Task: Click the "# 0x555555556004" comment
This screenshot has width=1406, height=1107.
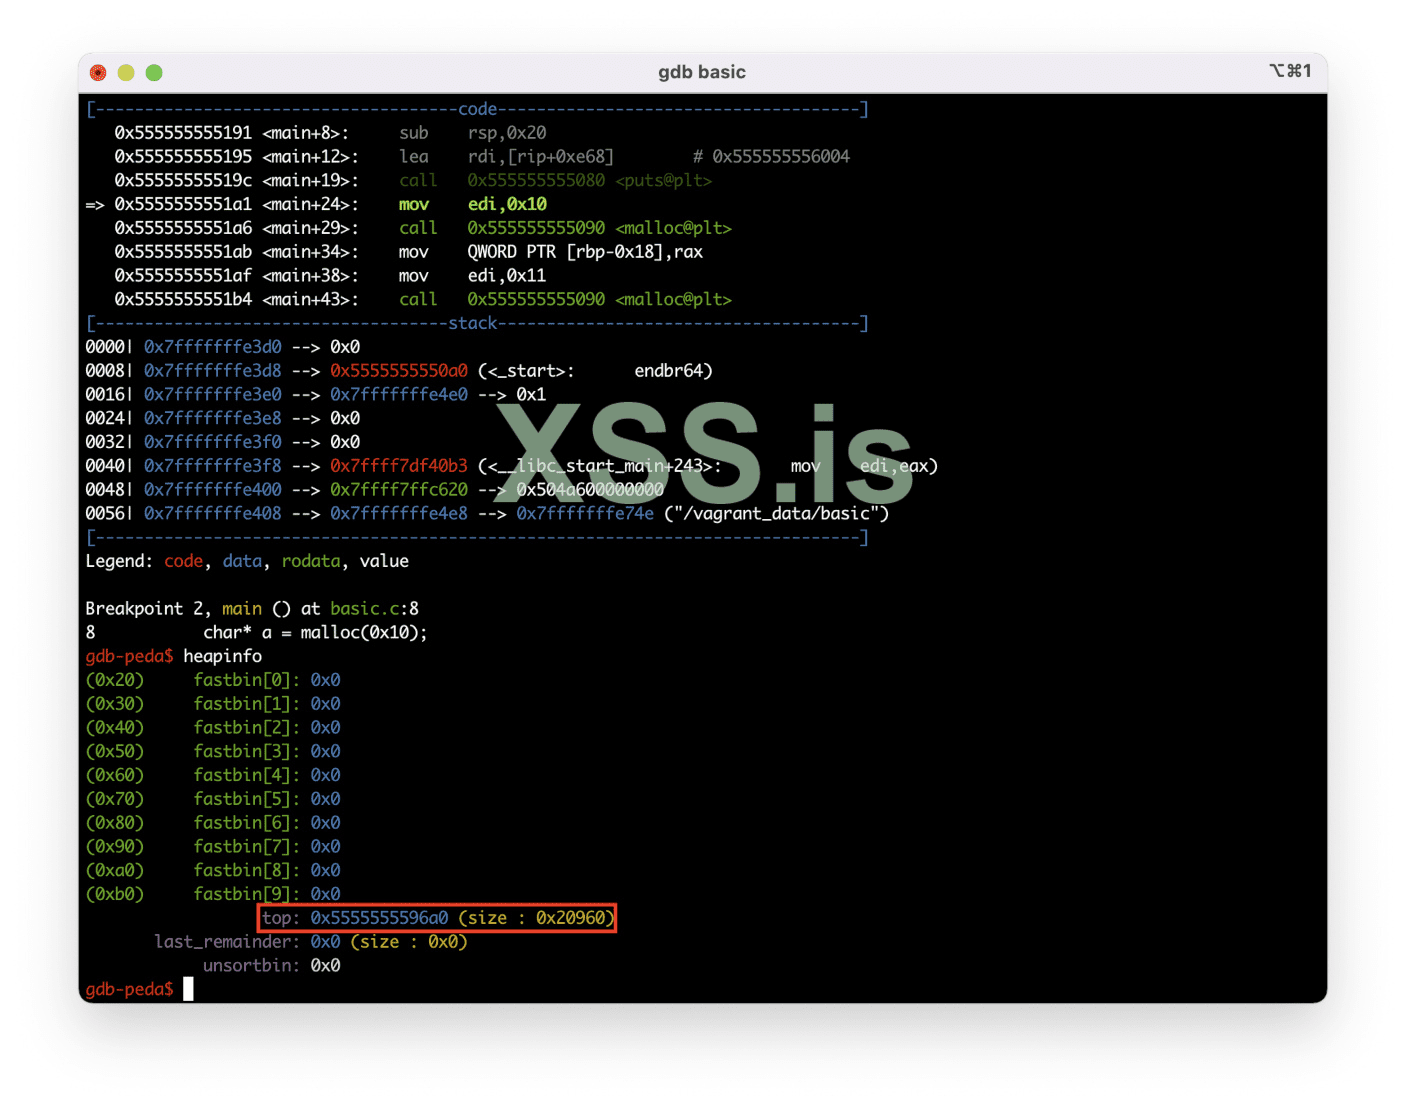Action: pyautogui.click(x=771, y=157)
